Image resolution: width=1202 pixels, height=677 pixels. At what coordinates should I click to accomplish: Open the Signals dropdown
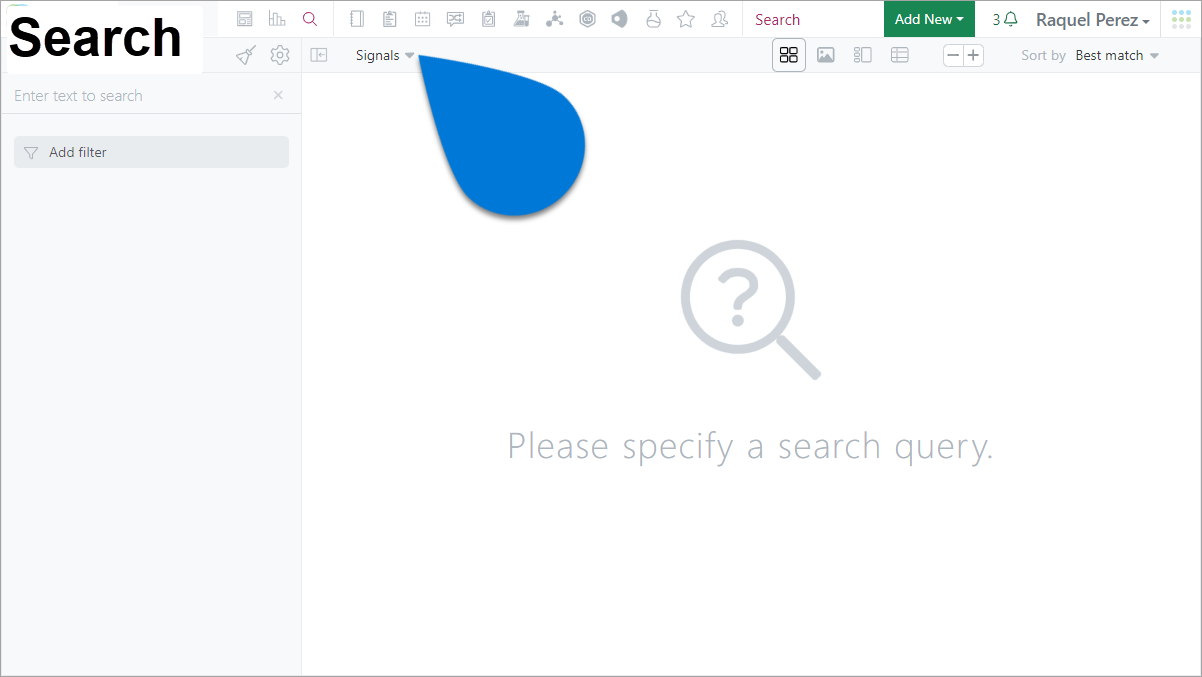[385, 55]
